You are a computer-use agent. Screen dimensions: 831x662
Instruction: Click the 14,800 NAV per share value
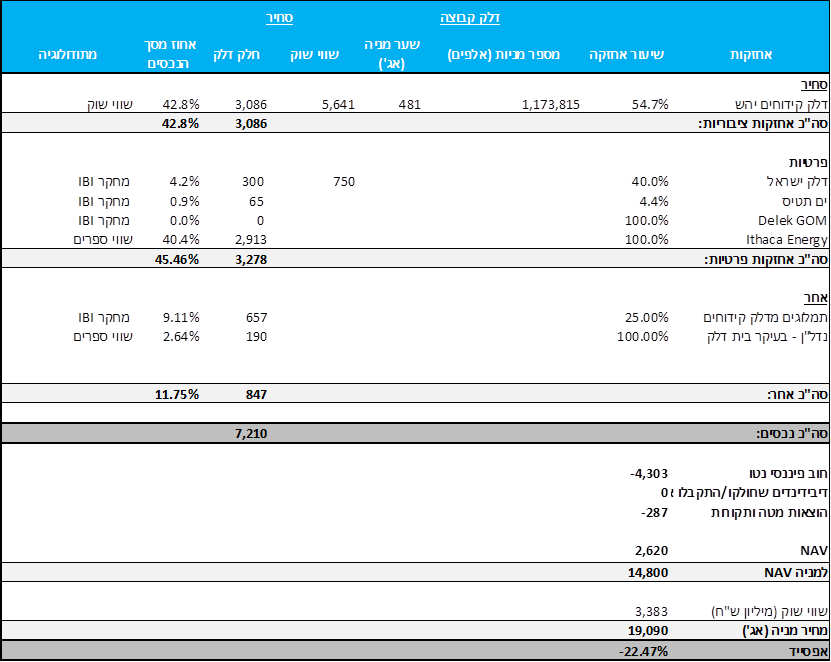coord(648,572)
